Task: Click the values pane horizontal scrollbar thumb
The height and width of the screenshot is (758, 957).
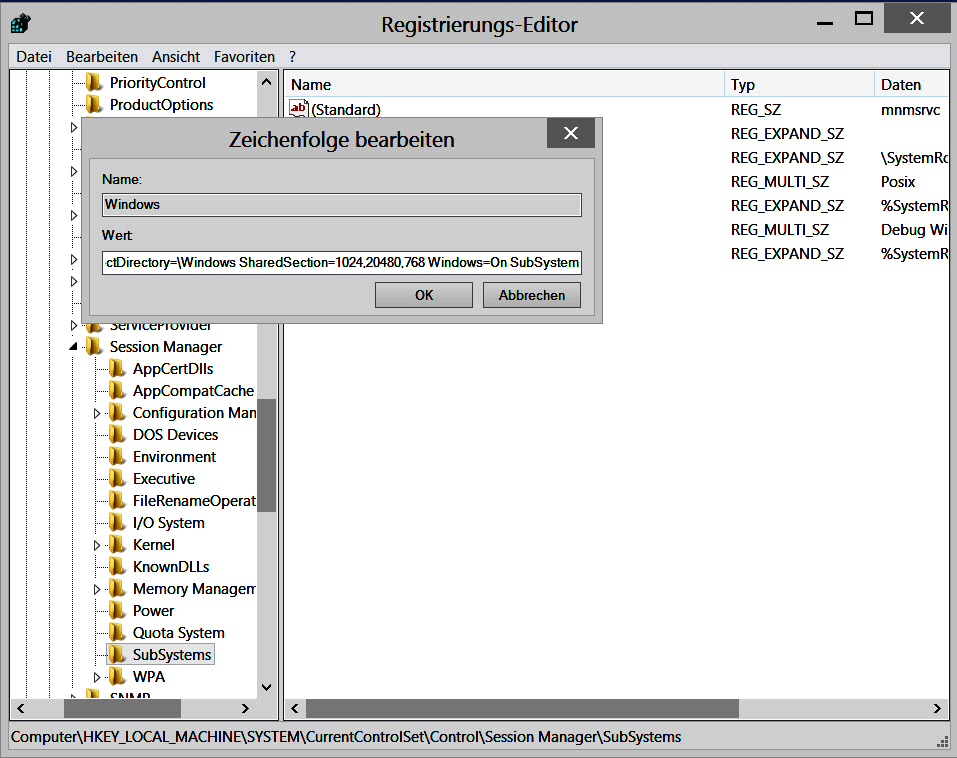Action: click(x=522, y=708)
